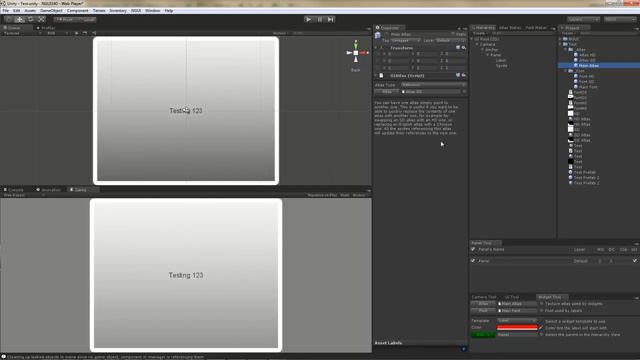Switch to the Font Maker tab
Screen dimensions: 640x360
536,28
